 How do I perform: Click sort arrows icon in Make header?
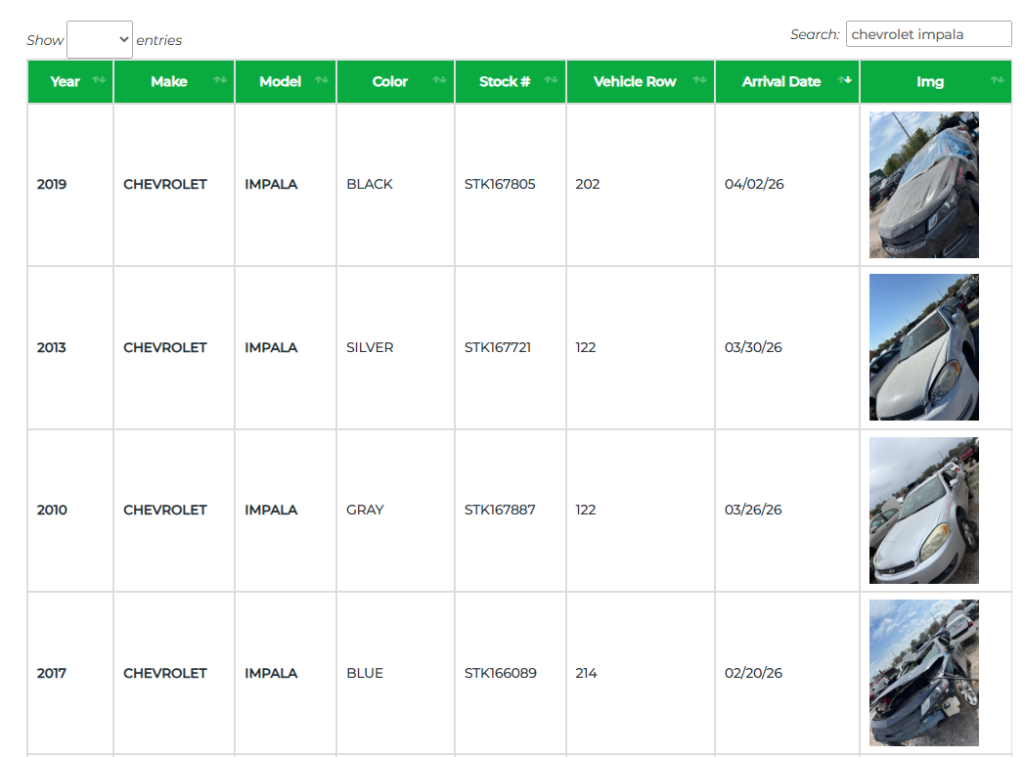220,80
